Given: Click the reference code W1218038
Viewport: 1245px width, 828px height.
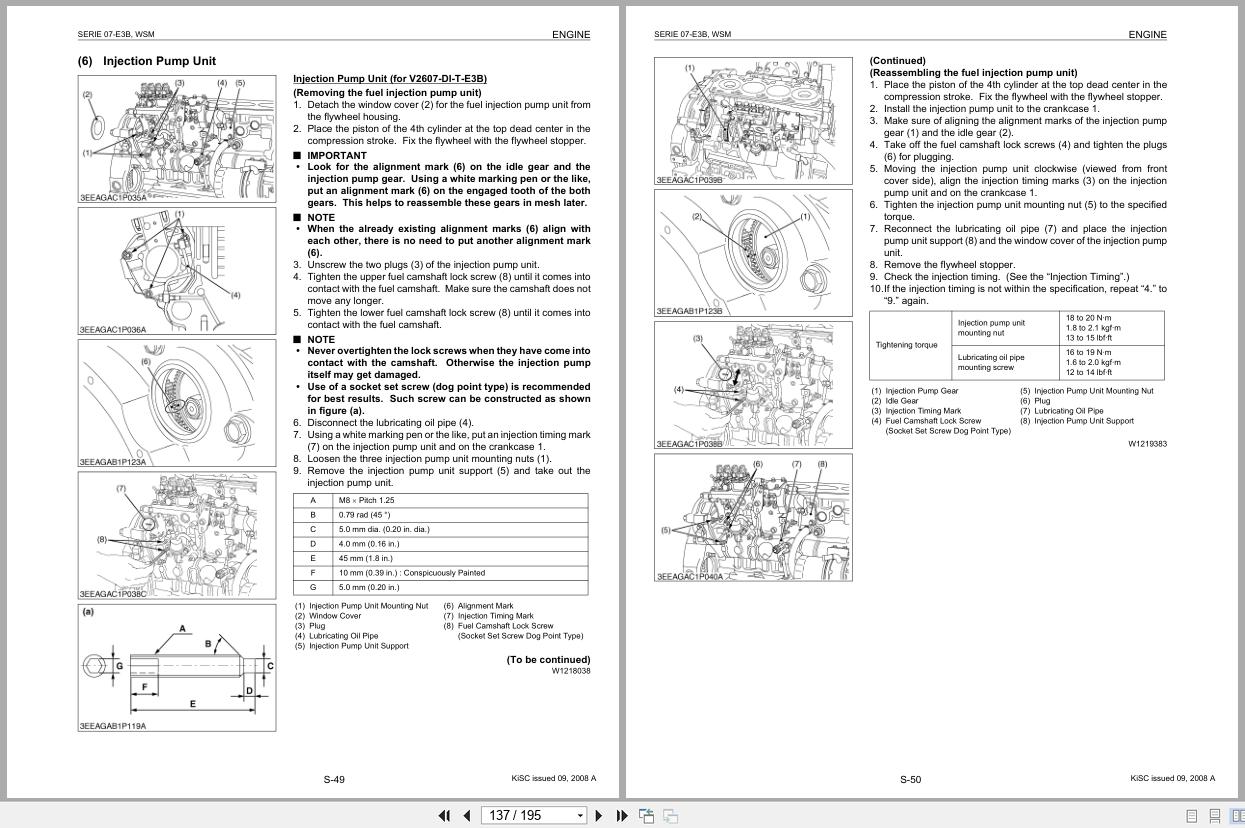Looking at the screenshot, I should coord(571,671).
